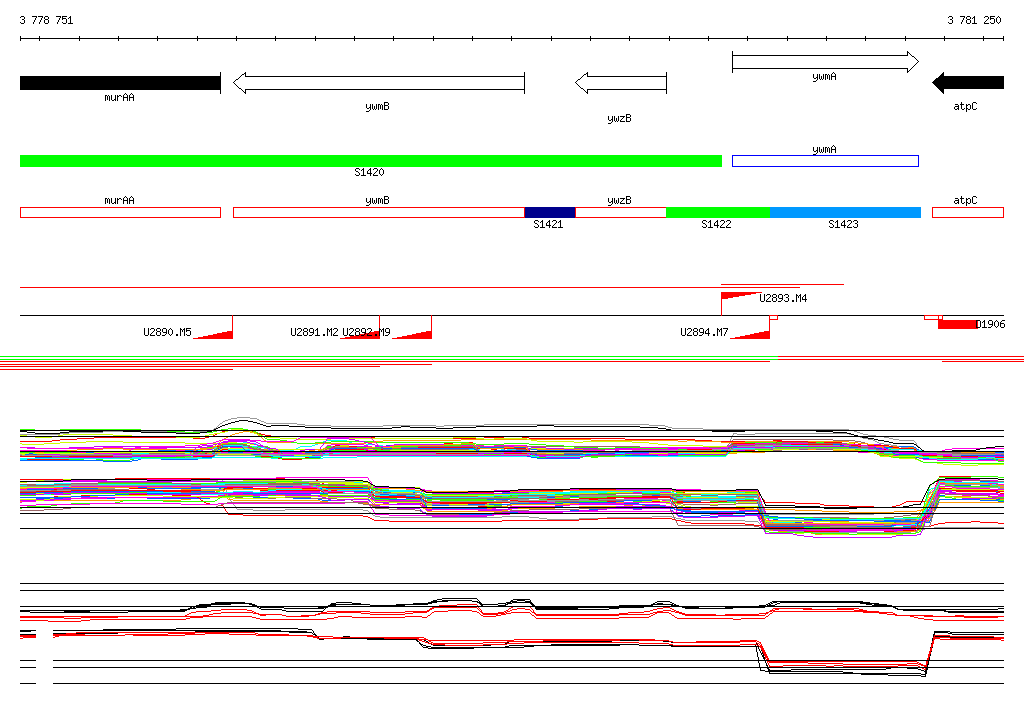
Task: Click the start coordinate 3 778 751
Action: [46, 20]
